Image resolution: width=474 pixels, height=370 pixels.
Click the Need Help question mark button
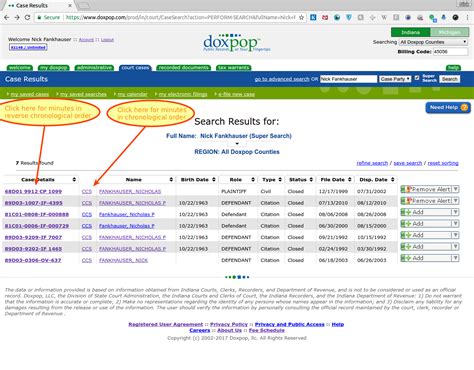point(448,107)
